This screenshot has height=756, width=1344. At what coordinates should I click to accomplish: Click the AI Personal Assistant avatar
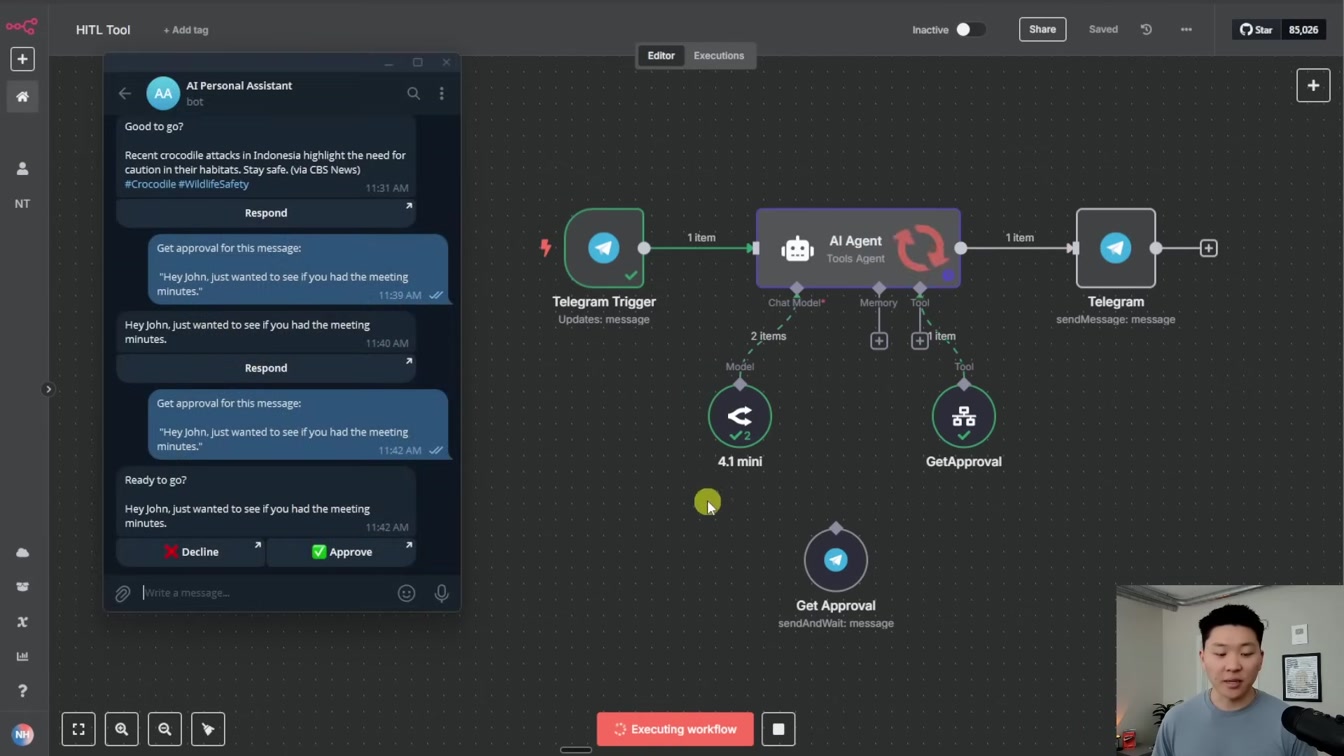[163, 93]
